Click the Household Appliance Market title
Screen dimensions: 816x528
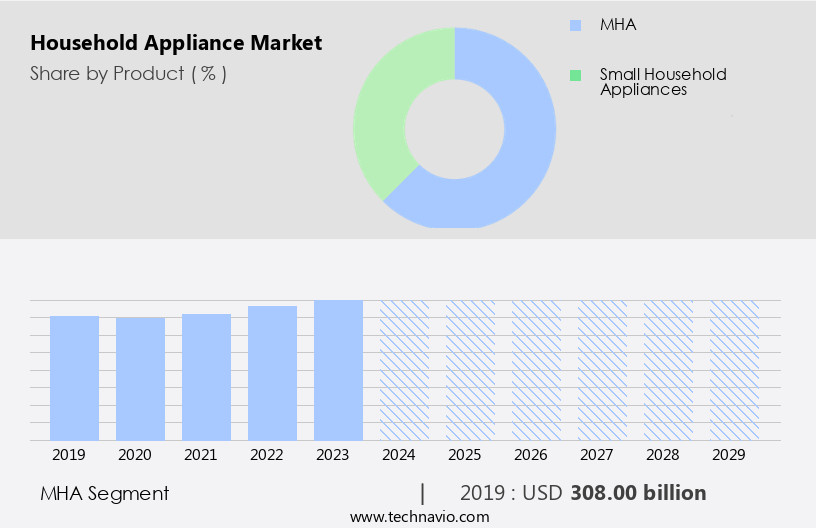pyautogui.click(x=176, y=43)
